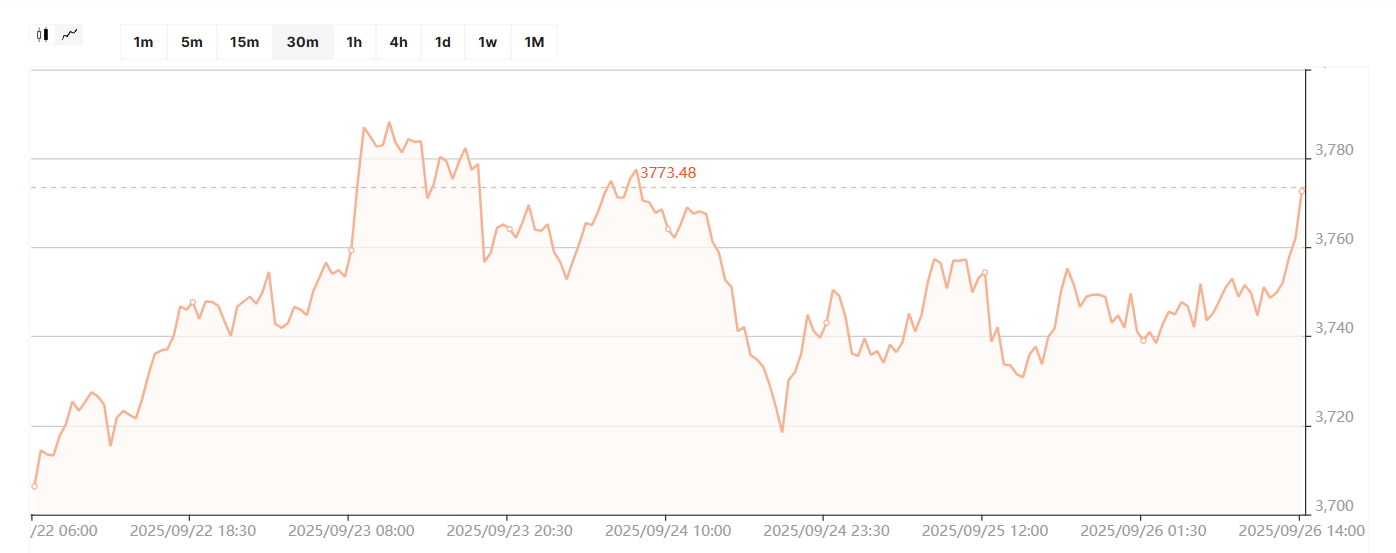Click the 3,780 price axis label
The image size is (1396, 553).
(1335, 151)
